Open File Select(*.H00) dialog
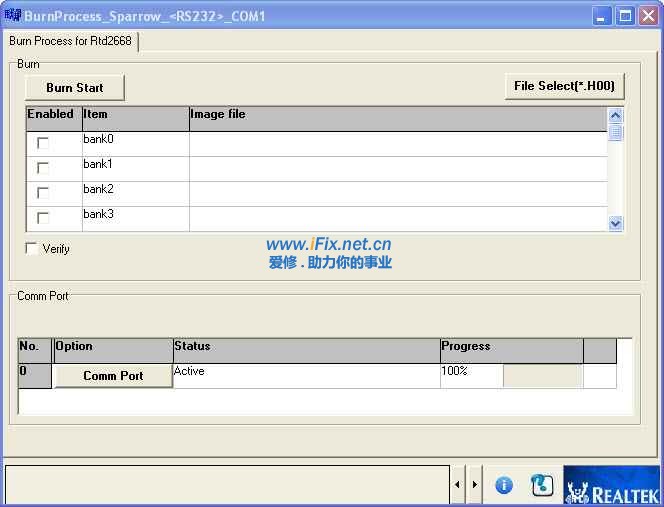Screen dimensions: 664x507 click(564, 86)
